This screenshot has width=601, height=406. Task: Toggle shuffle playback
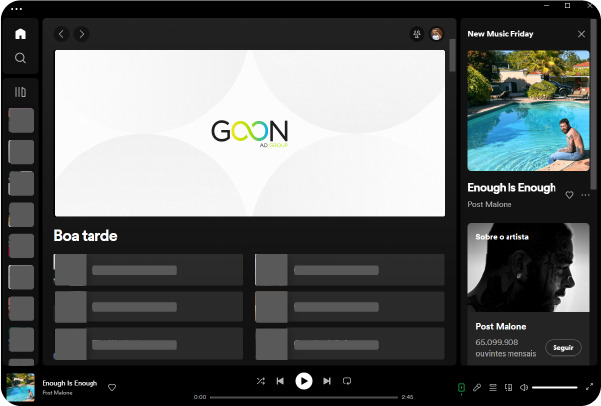click(x=261, y=381)
